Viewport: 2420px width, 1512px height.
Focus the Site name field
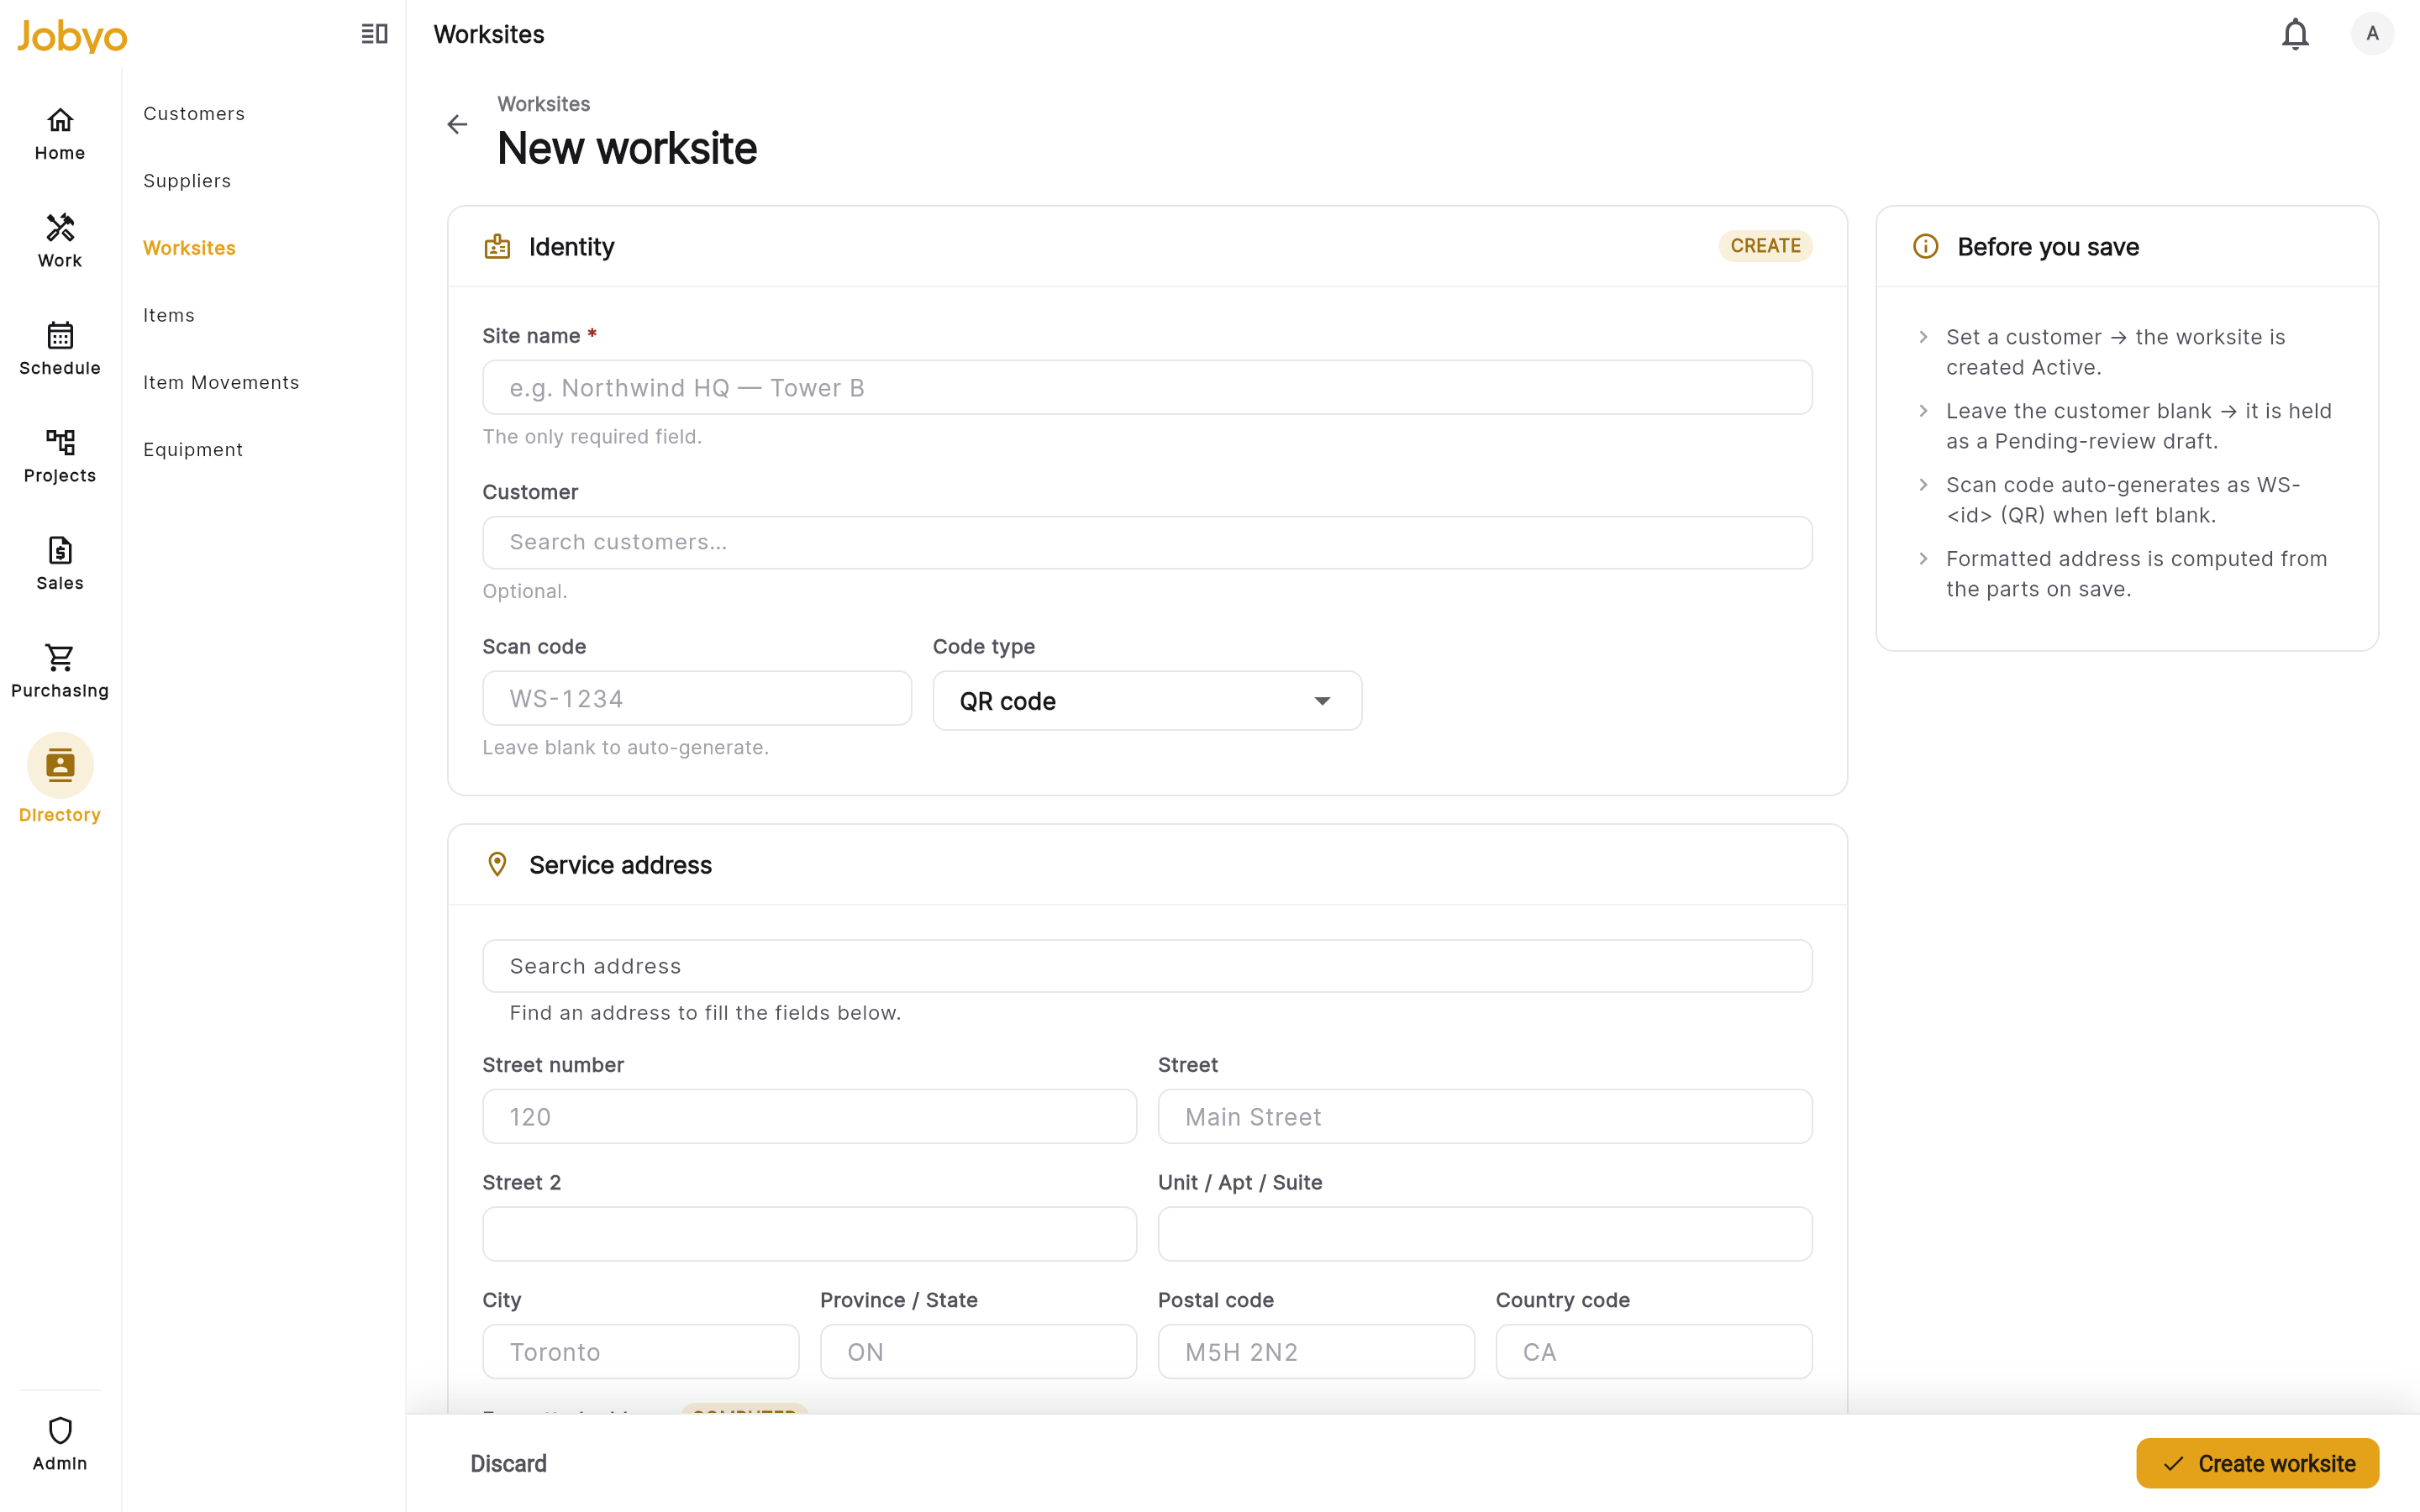[x=1147, y=388]
